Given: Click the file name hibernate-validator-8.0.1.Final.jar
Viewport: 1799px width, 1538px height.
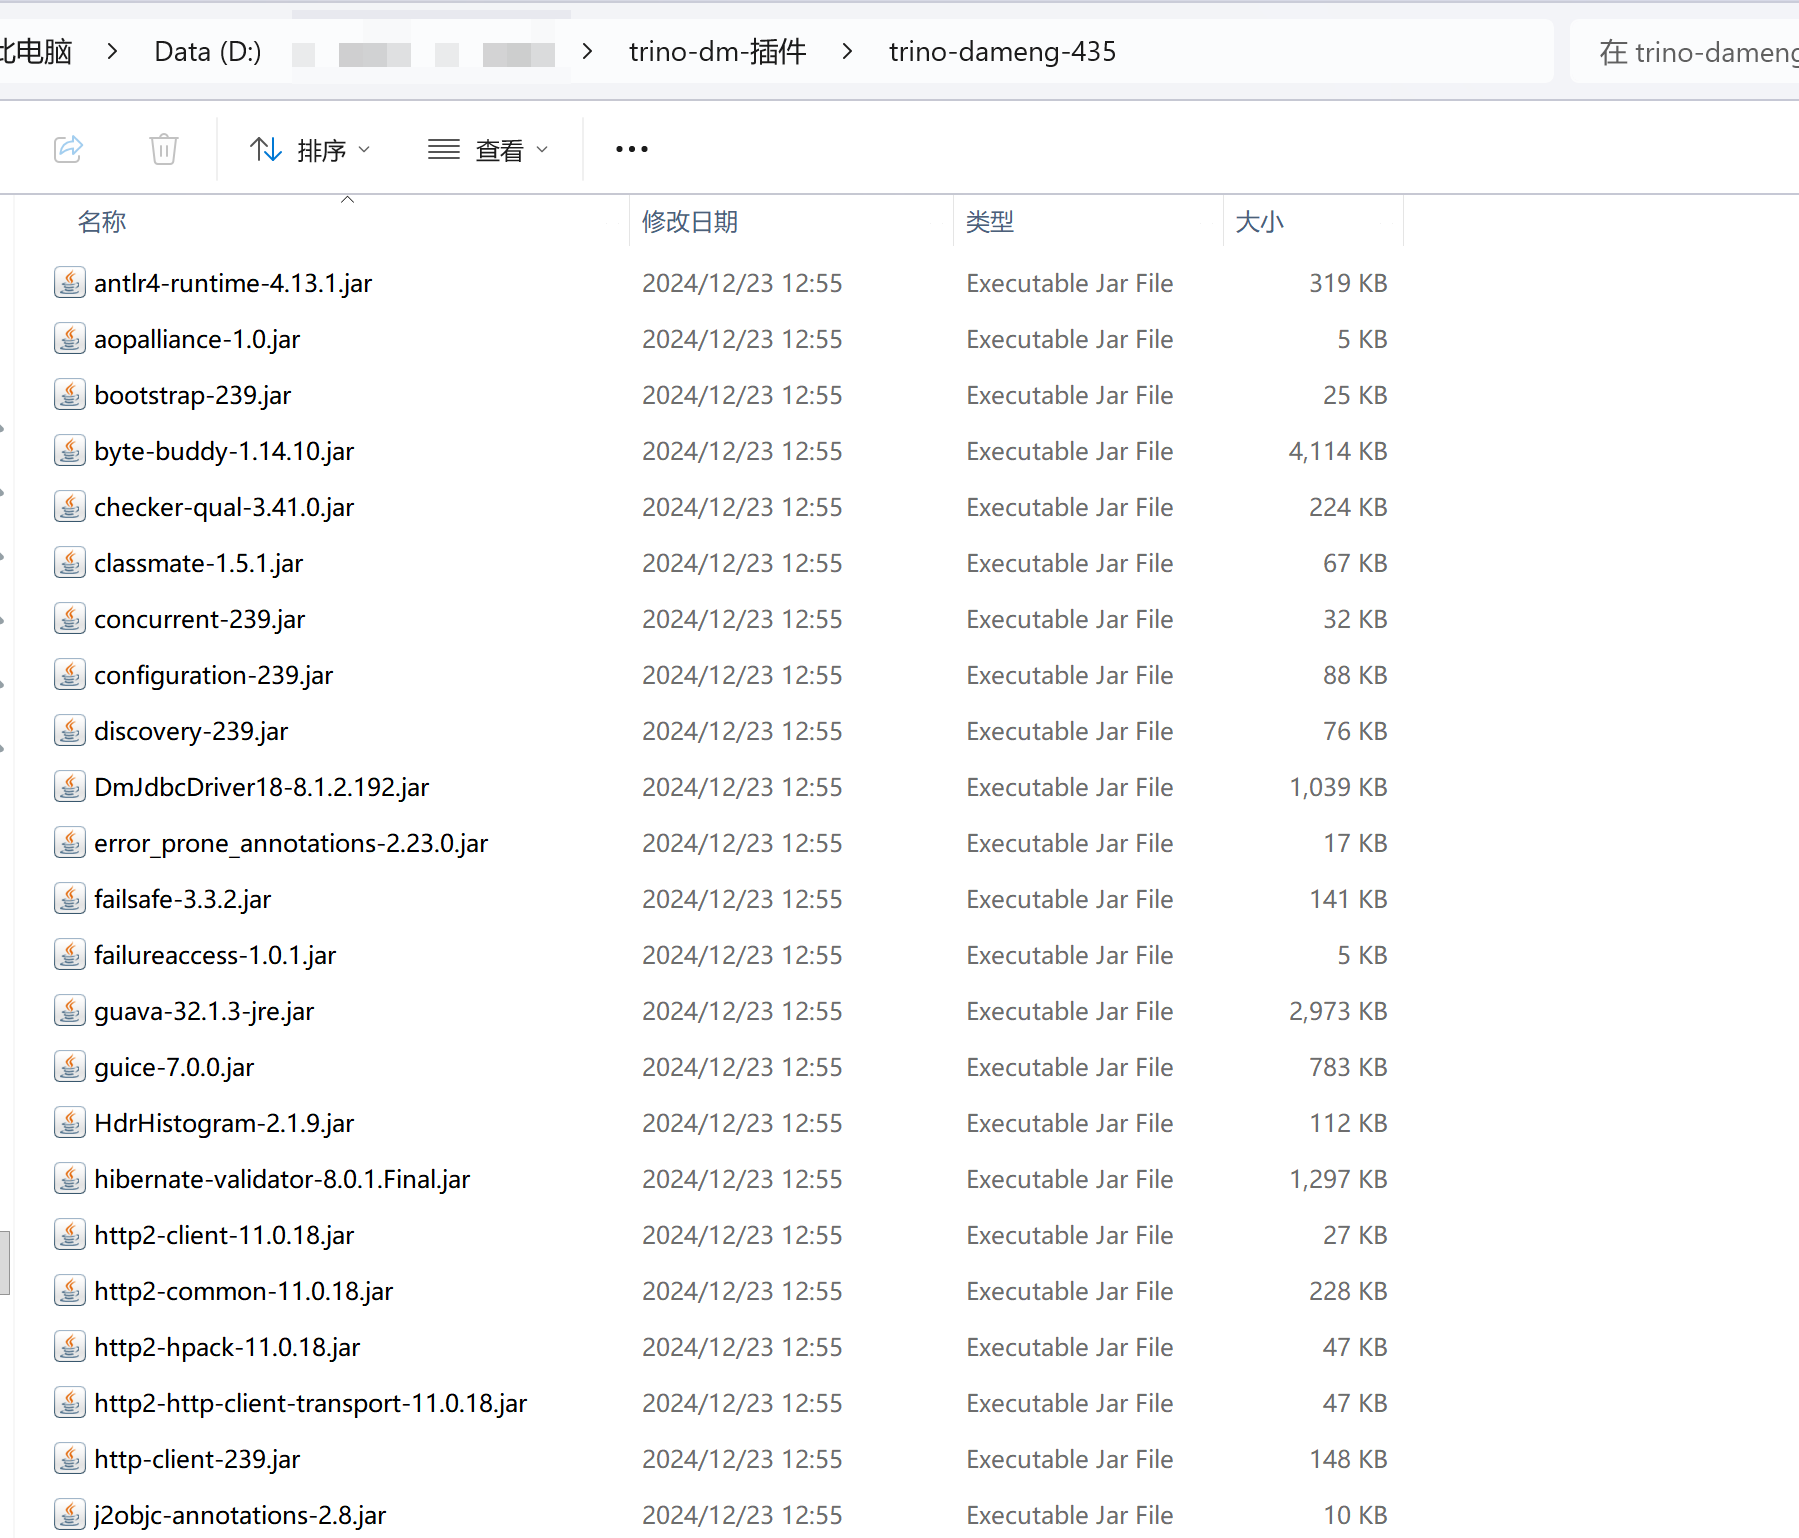Looking at the screenshot, I should coord(282,1180).
